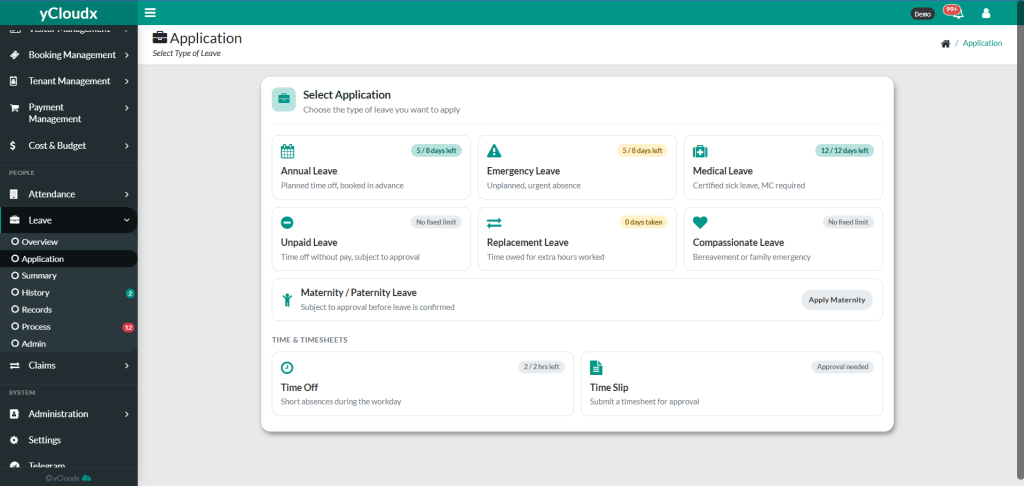Click the Emergency Leave warning triangle icon
The width and height of the screenshot is (1024, 486).
click(494, 151)
